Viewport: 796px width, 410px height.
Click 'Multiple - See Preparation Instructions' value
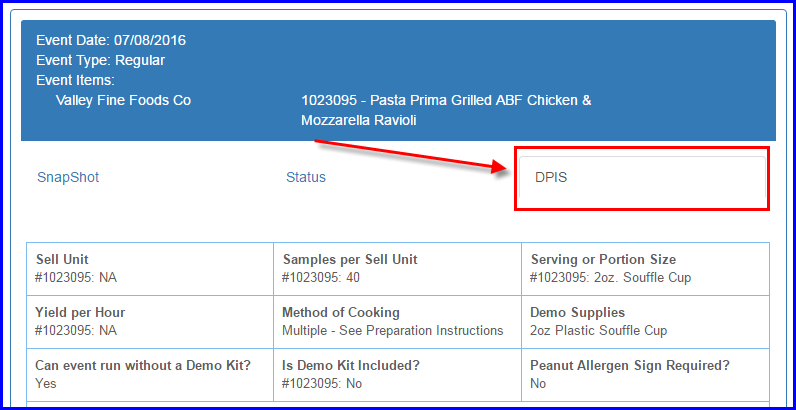[x=392, y=330]
